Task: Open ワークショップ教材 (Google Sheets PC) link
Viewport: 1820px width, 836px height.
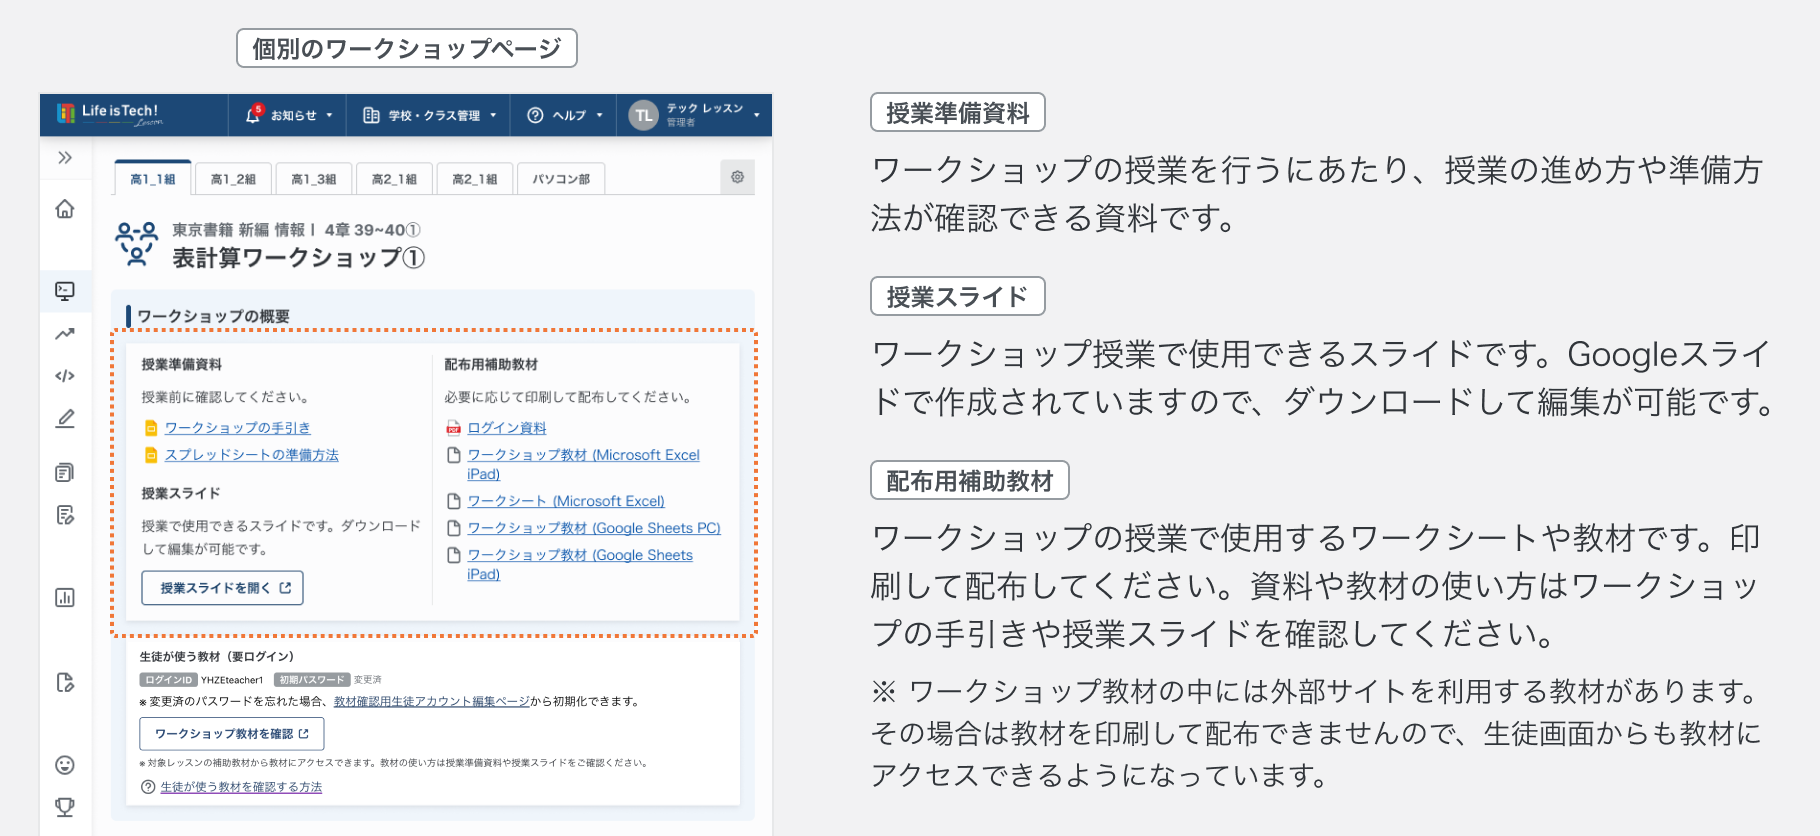Action: pyautogui.click(x=594, y=528)
